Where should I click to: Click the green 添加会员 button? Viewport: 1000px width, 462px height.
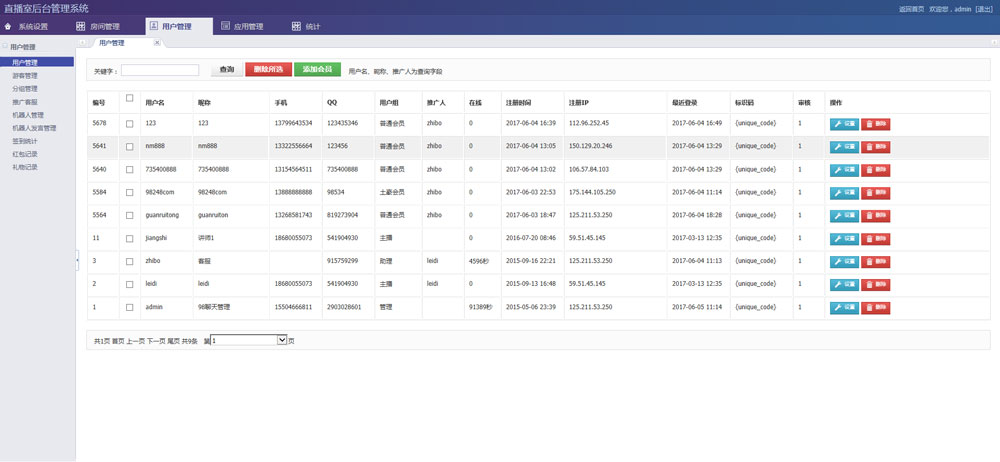click(317, 70)
